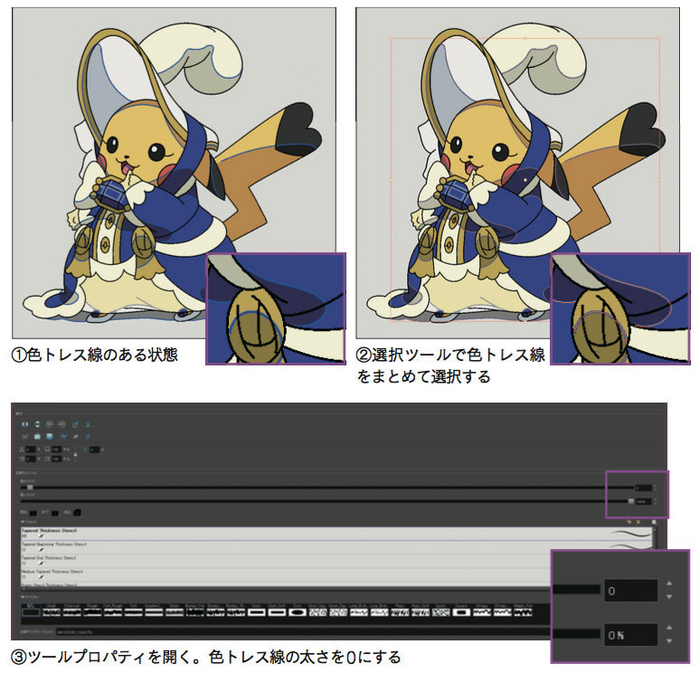Click second icon in second operations row

tap(37, 436)
